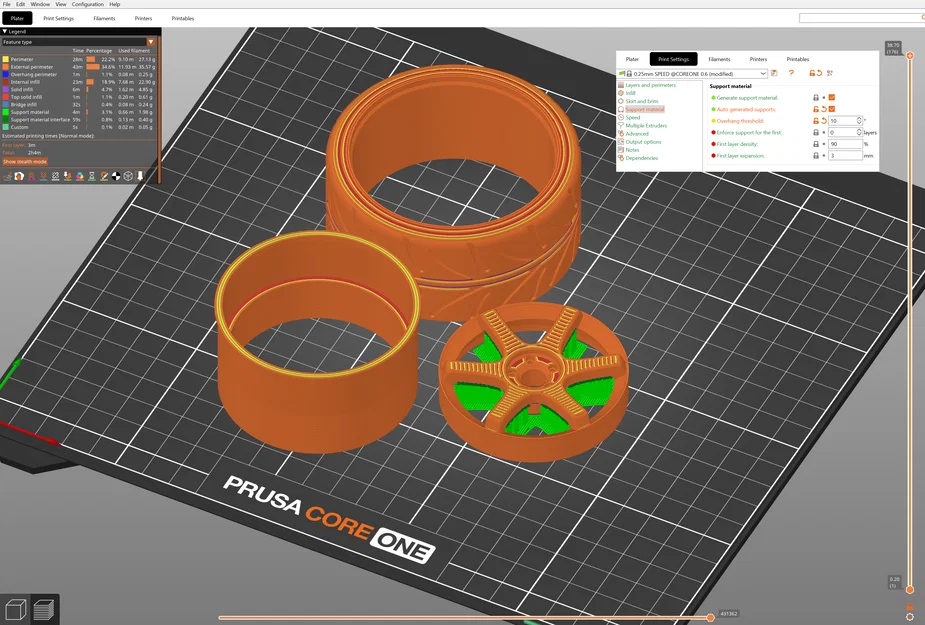925x625 pixels.
Task: Click Show stealth mode button
Action: point(25,162)
